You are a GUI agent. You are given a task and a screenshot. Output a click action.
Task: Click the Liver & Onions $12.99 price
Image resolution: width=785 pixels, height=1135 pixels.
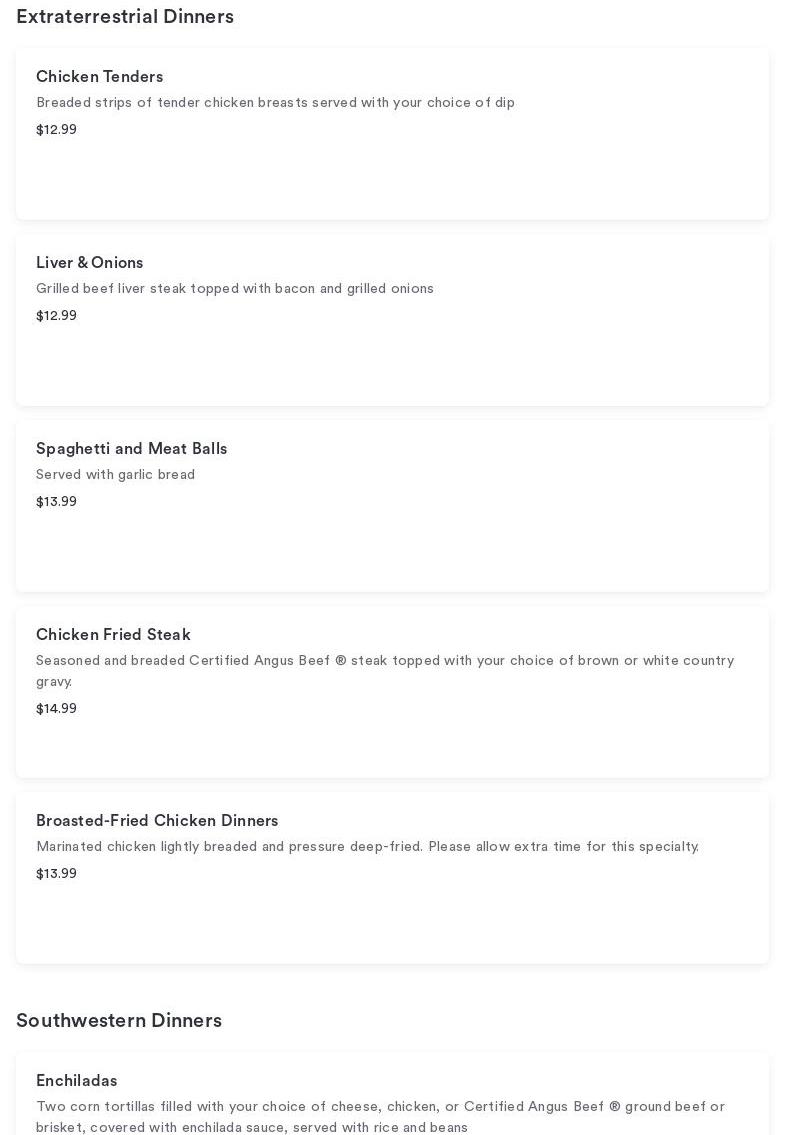click(x=56, y=316)
